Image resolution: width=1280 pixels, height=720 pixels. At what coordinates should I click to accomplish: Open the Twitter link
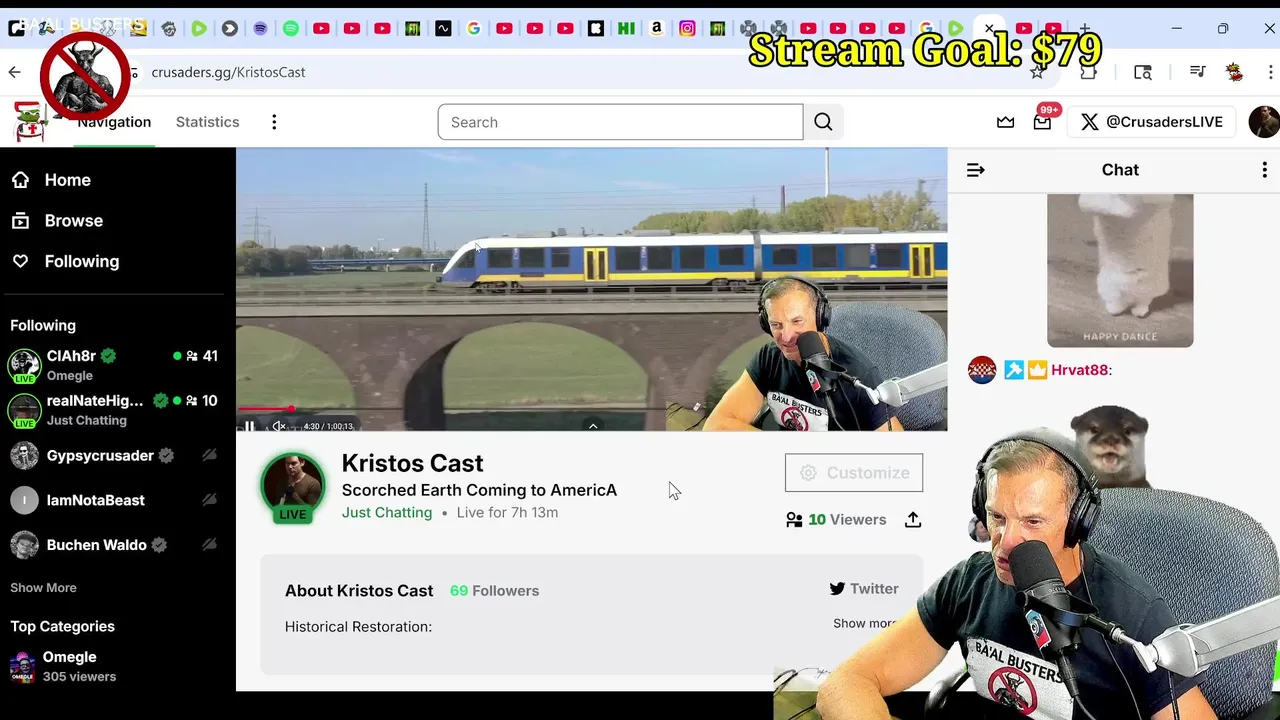point(864,589)
